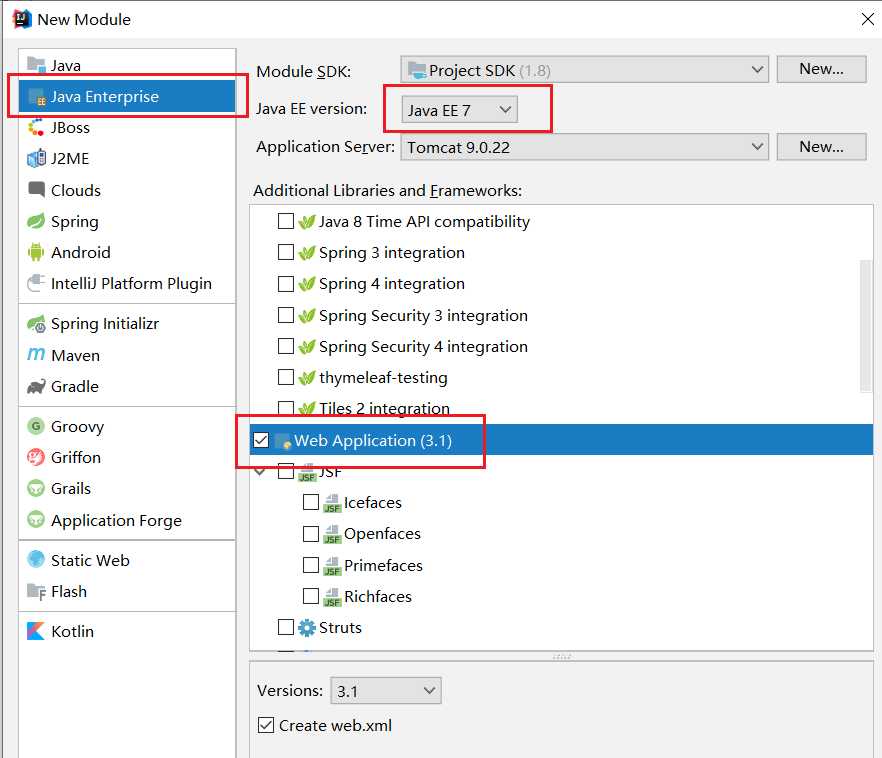Enable thymeleaf-testing checkbox
Viewport: 882px width, 758px height.
[286, 377]
